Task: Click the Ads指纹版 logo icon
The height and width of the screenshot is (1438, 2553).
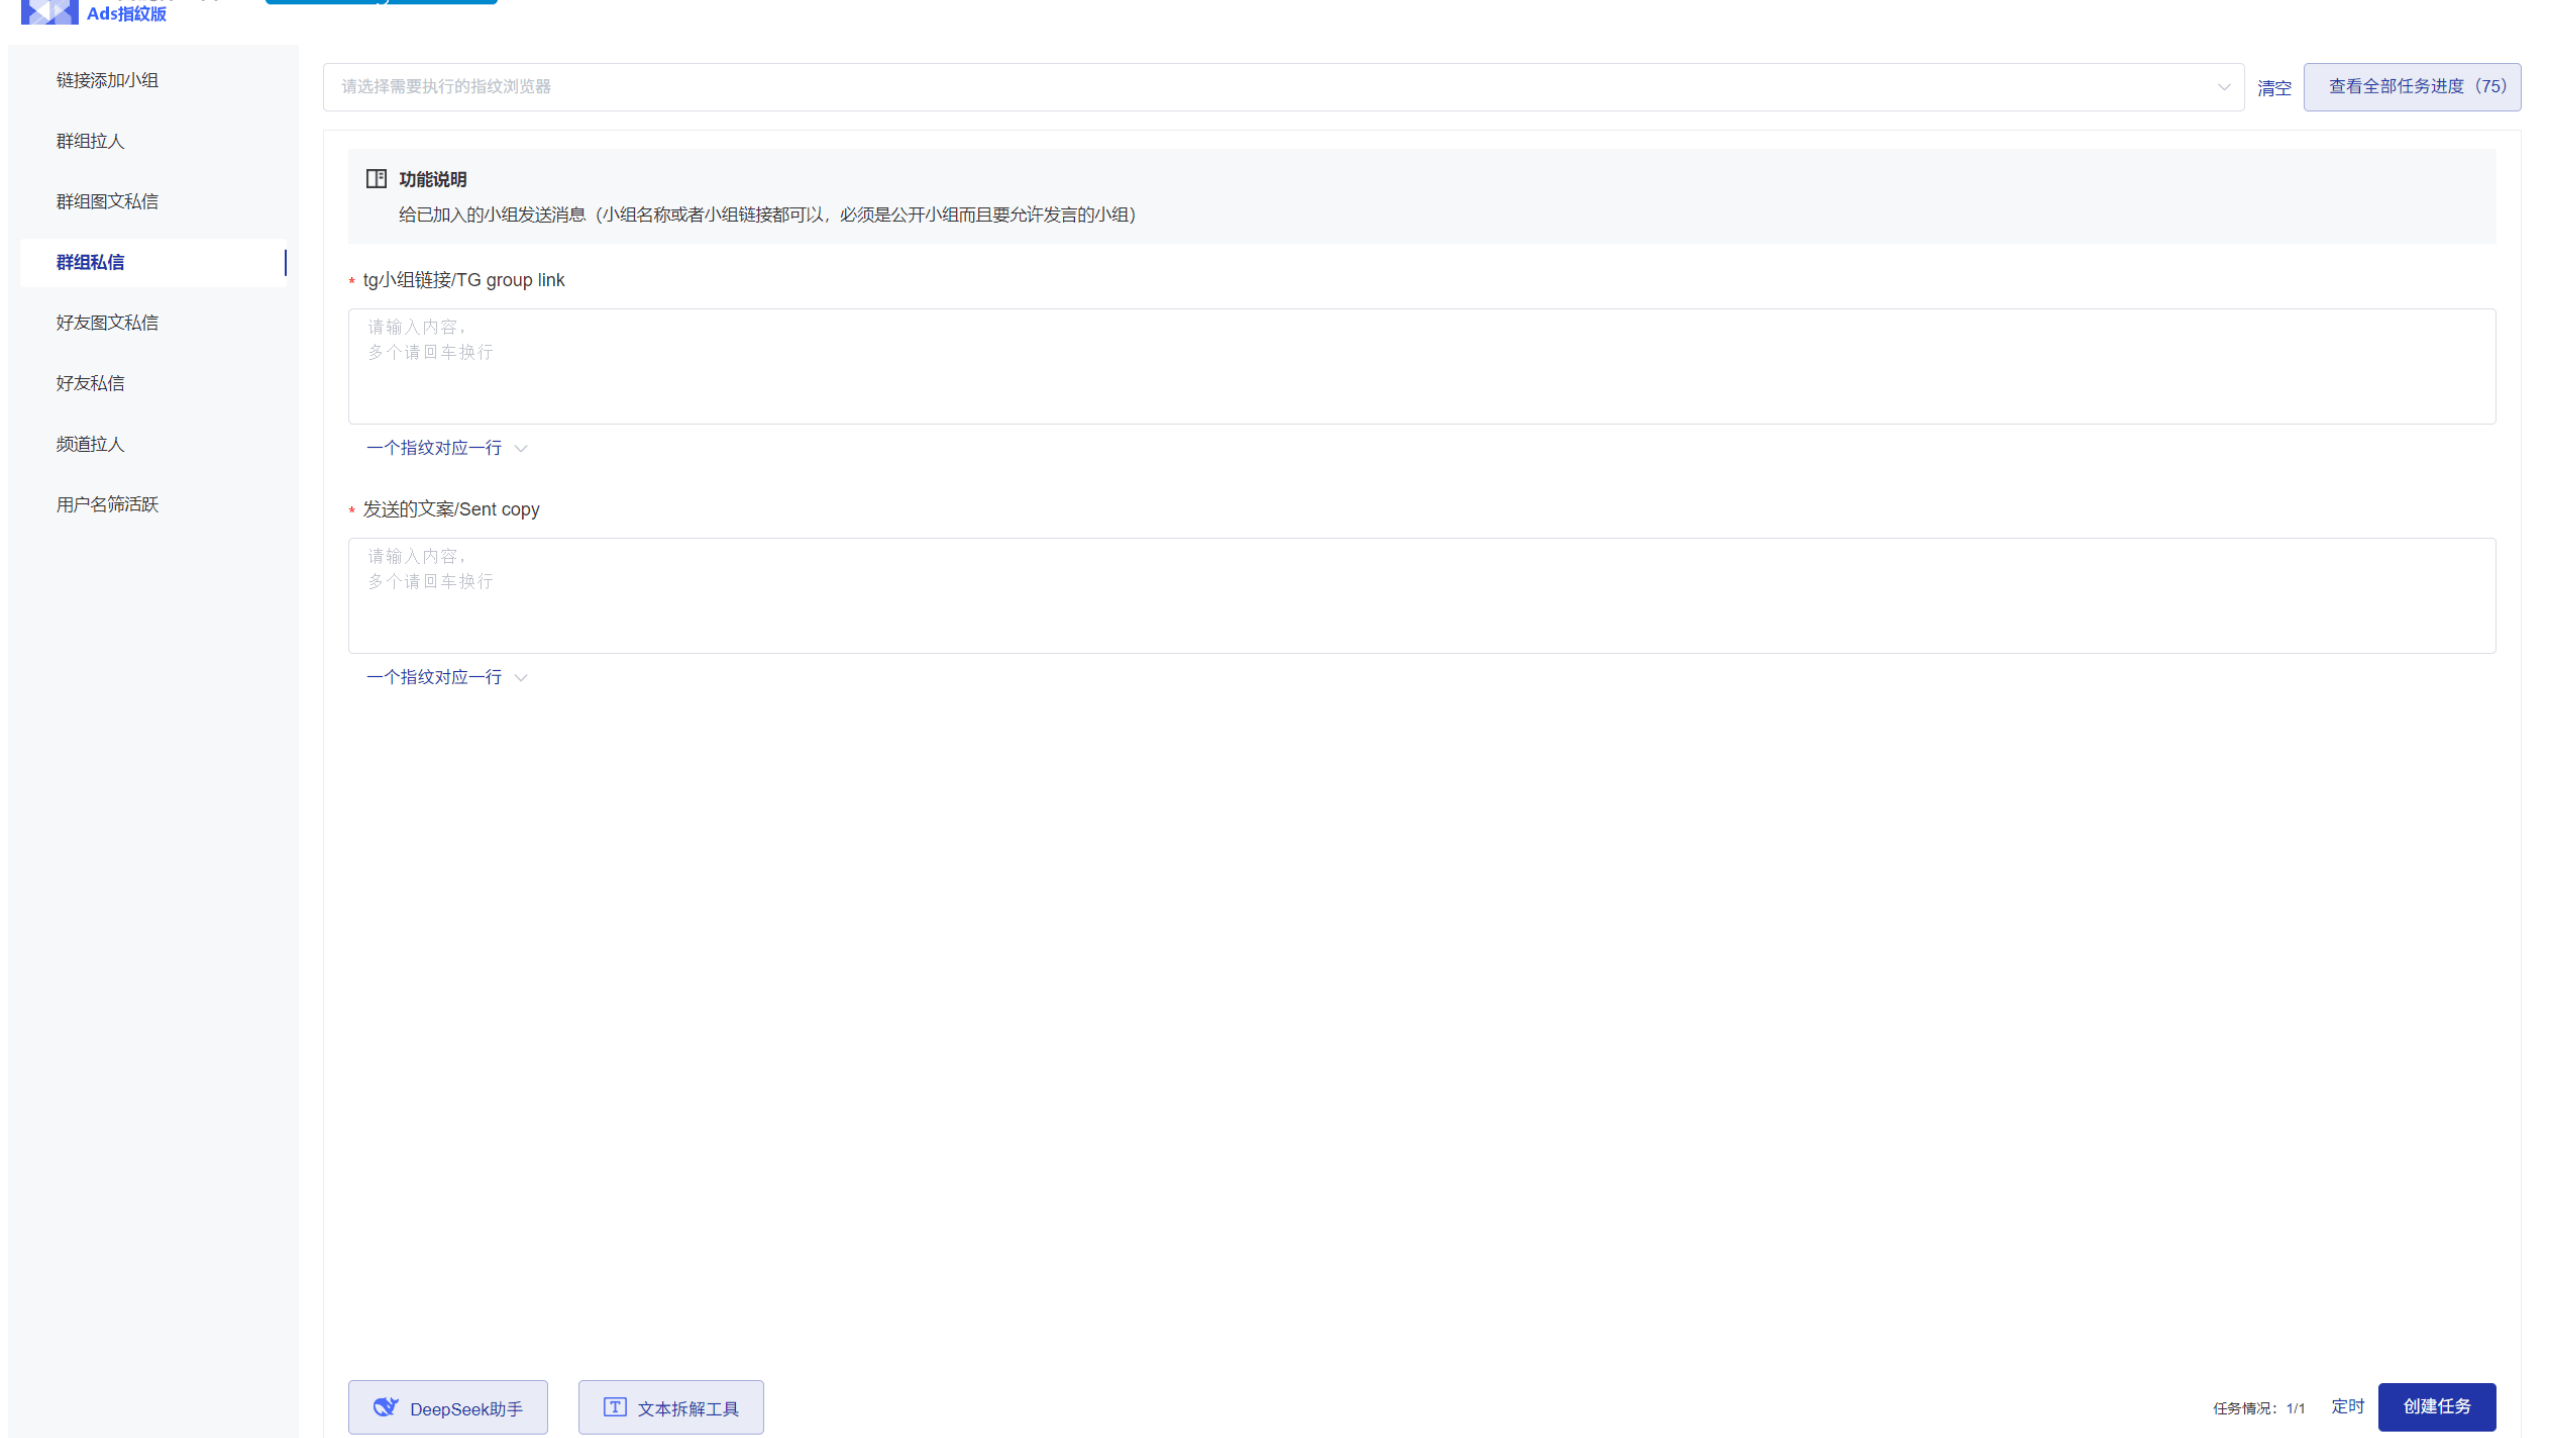Action: click(x=49, y=12)
